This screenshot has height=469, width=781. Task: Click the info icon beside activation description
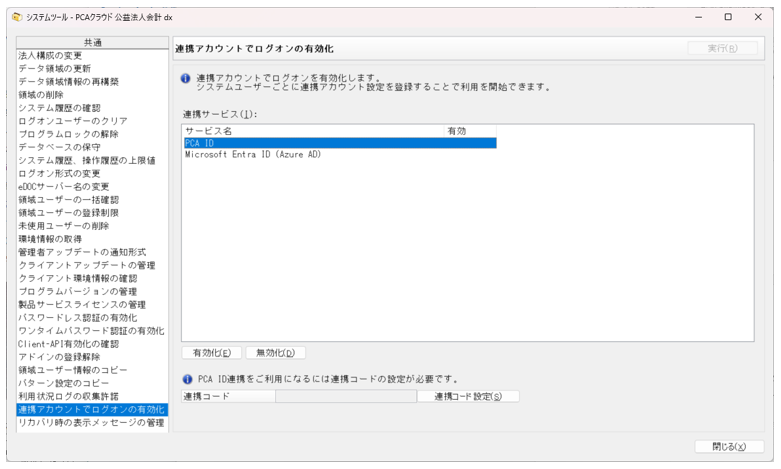coord(186,78)
